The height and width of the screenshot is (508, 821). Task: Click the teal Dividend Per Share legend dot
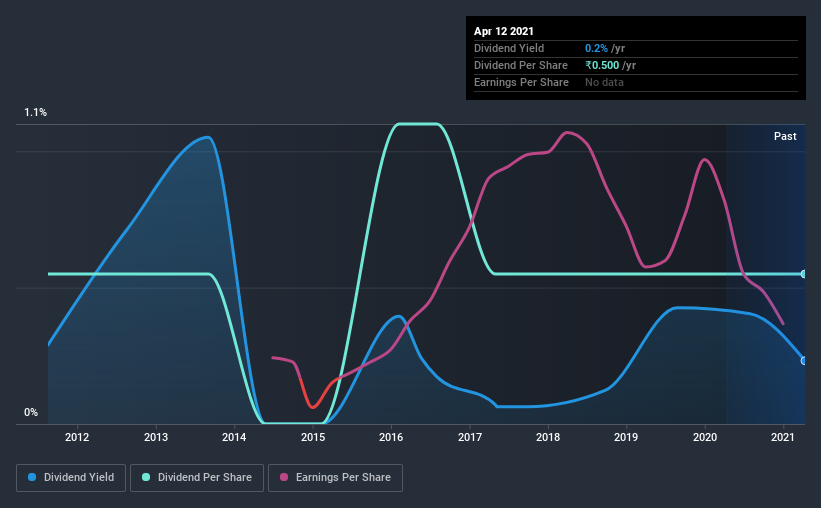tap(146, 477)
